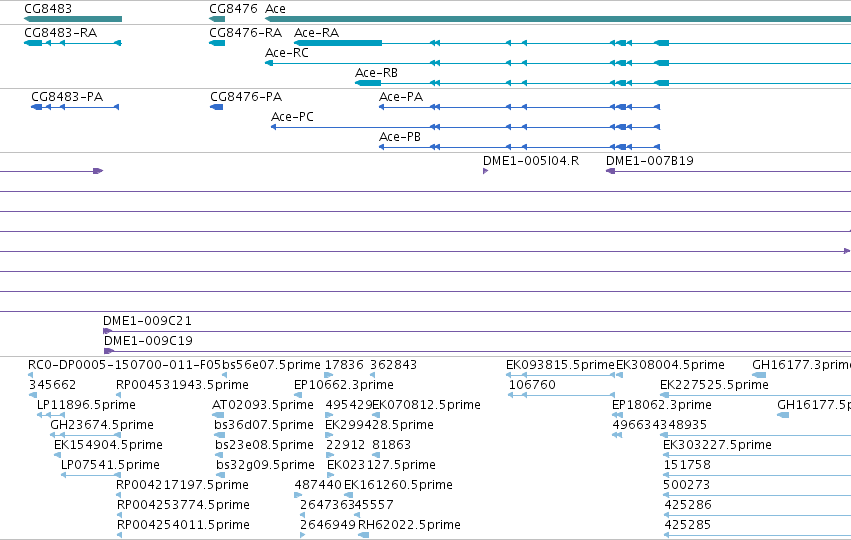Image resolution: width=851 pixels, height=540 pixels.
Task: Select the 425285 feature label
Action: click(x=688, y=525)
